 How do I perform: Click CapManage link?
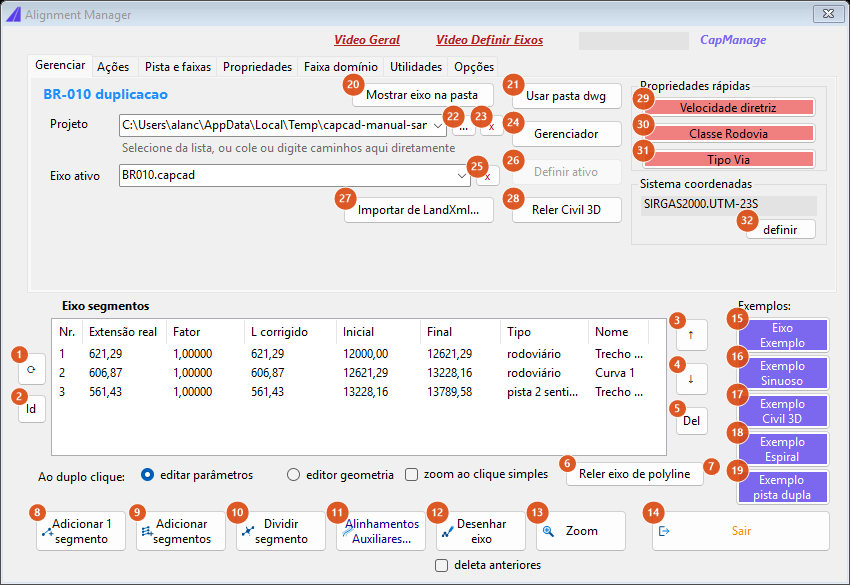click(x=733, y=40)
